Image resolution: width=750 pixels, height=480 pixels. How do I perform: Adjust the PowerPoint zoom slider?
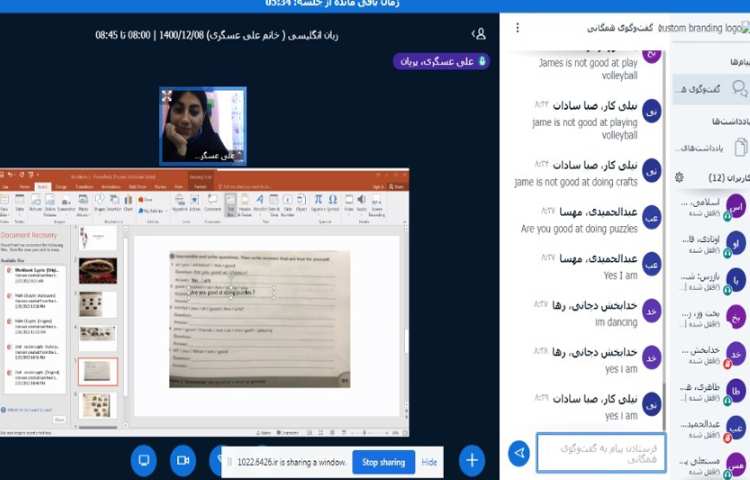point(364,433)
